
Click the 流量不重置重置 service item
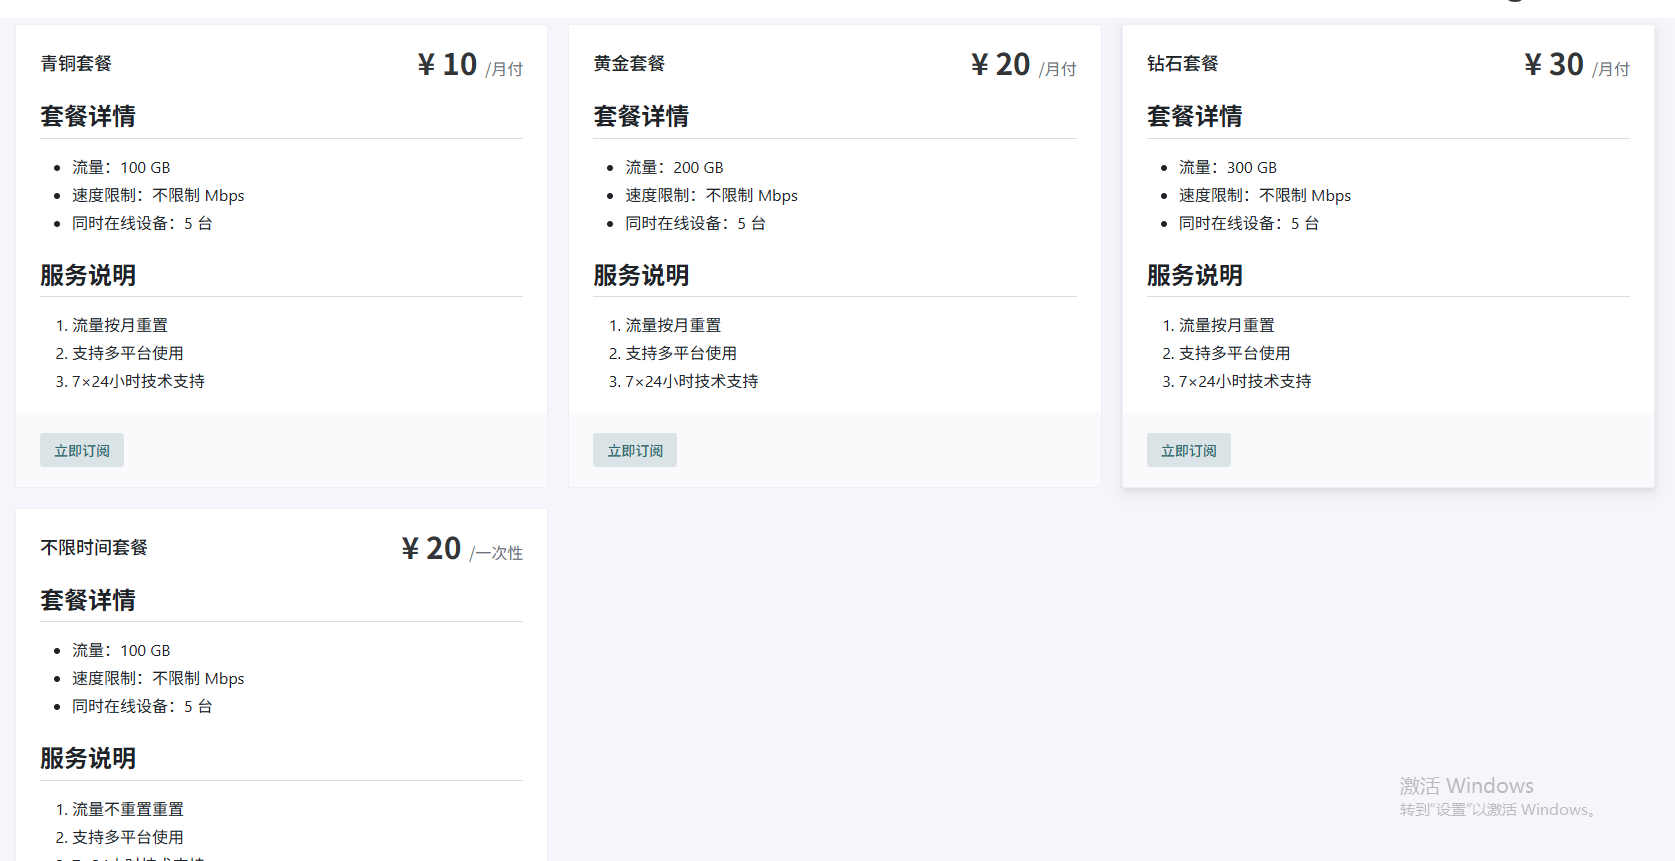click(x=127, y=809)
